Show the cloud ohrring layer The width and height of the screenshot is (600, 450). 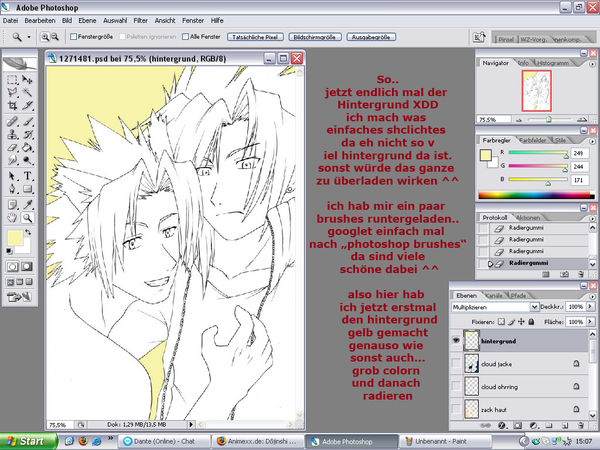pyautogui.click(x=456, y=386)
